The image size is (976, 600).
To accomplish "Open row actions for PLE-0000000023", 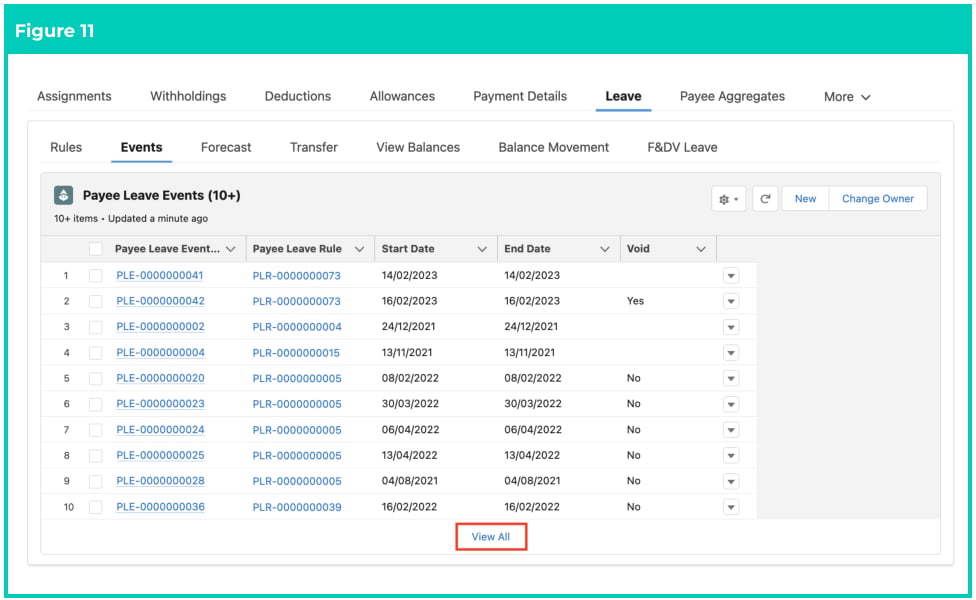I will pos(731,404).
